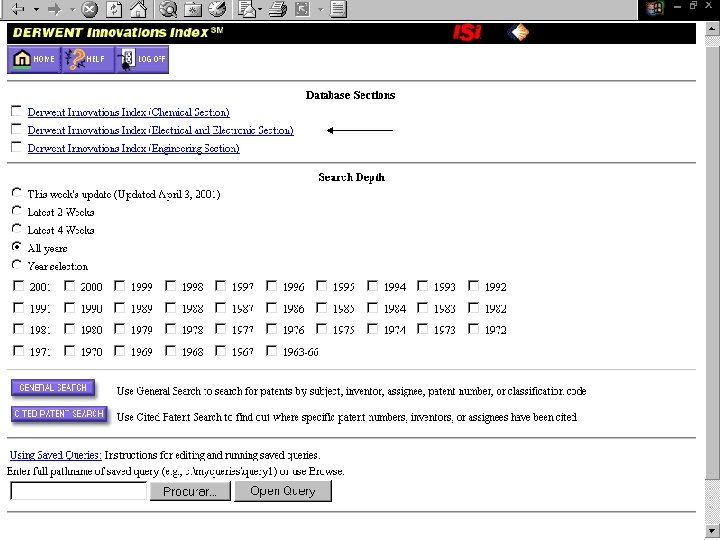Tick the 1982 year checkbox
Viewport: 720px width, 540px height.
(473, 308)
